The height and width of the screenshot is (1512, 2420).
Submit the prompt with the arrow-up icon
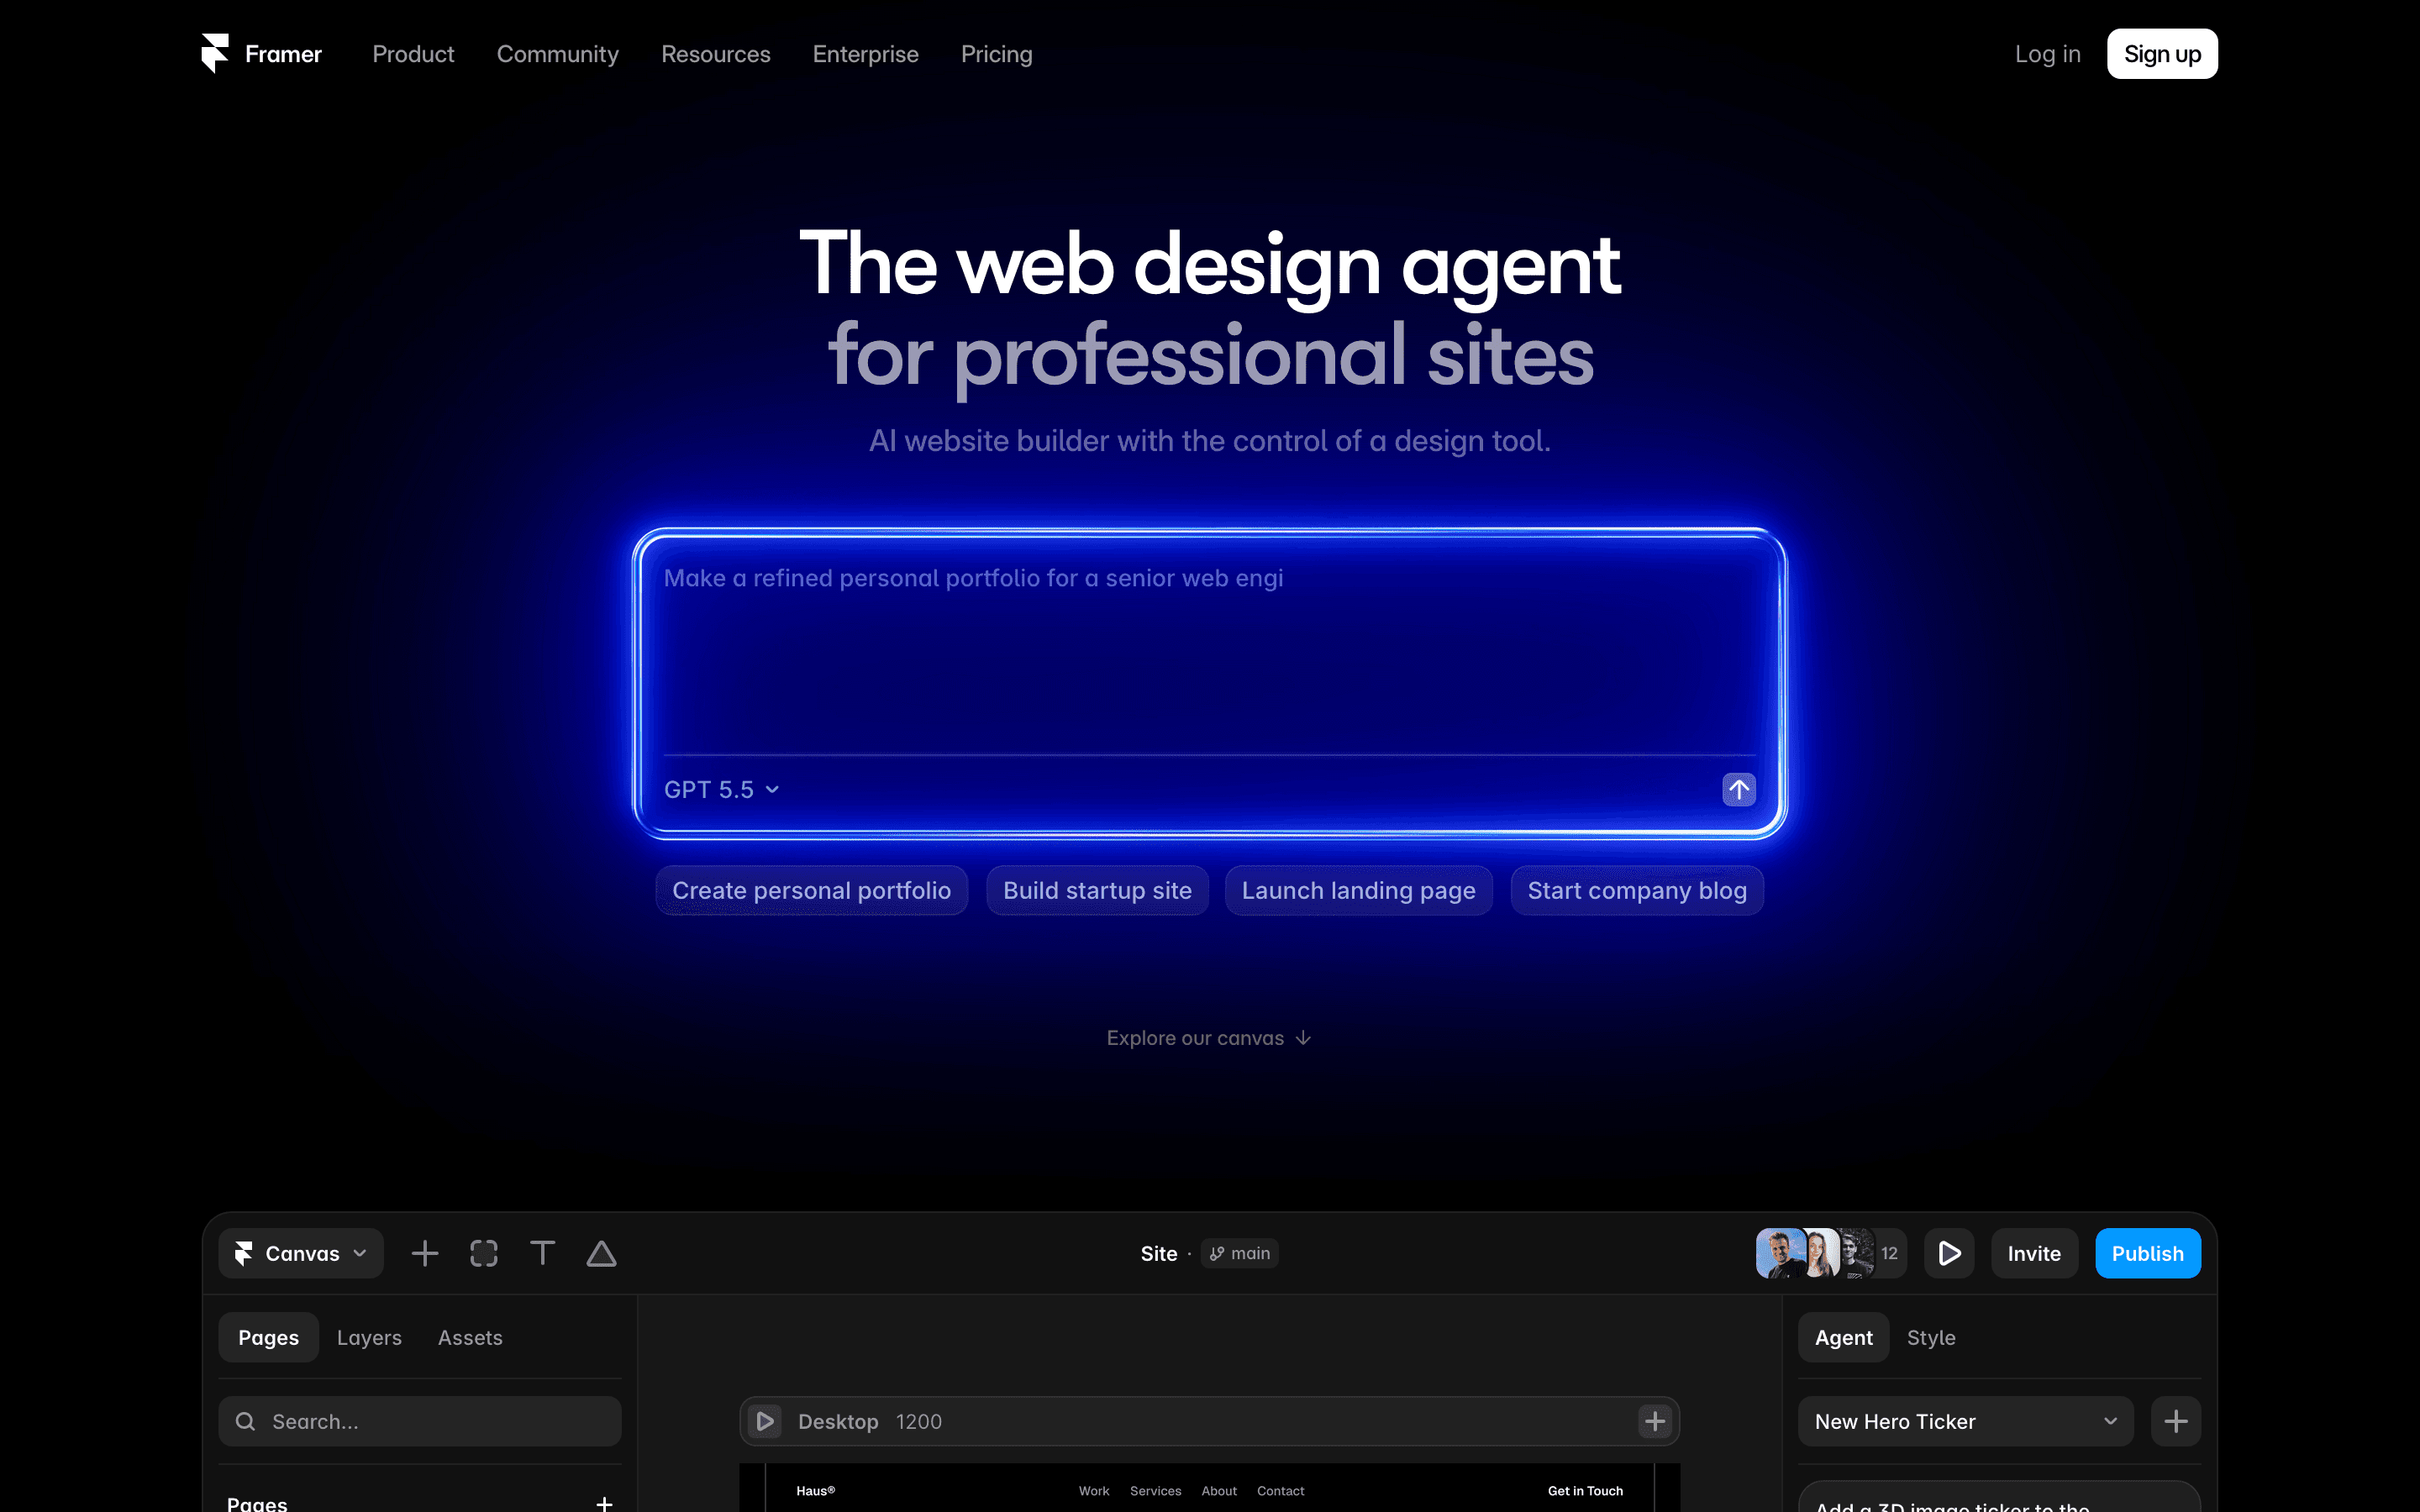point(1739,790)
